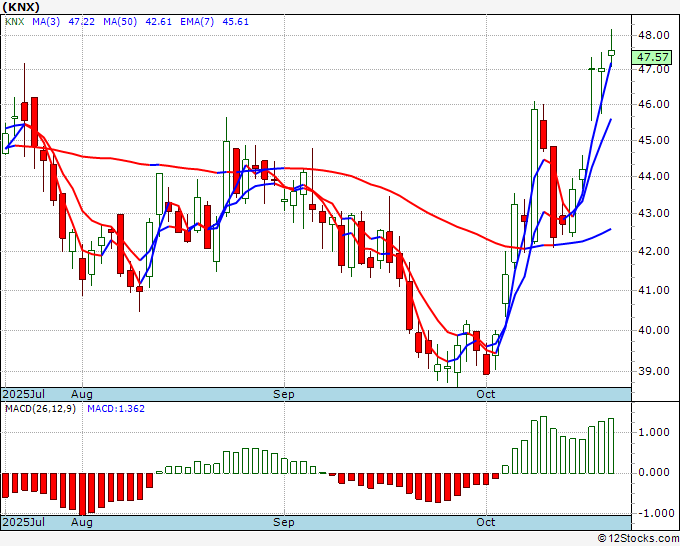Click the 43.00 price axis label
The height and width of the screenshot is (546, 680).
point(654,213)
